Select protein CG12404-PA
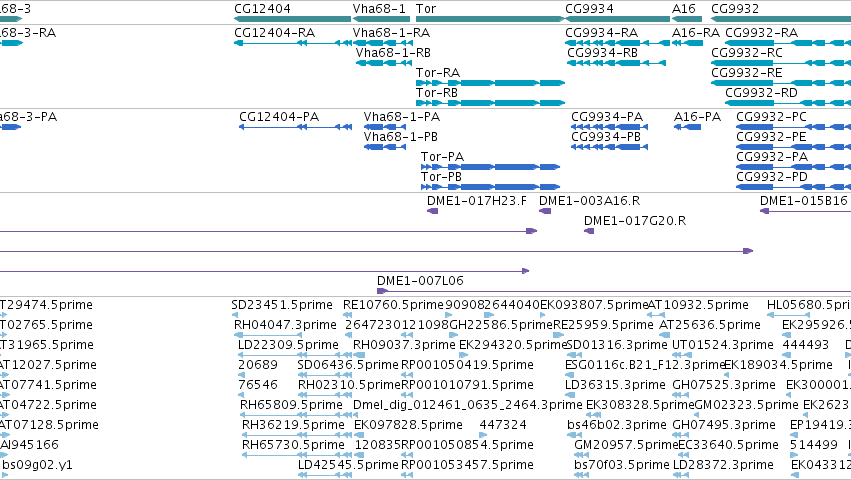 click(279, 117)
